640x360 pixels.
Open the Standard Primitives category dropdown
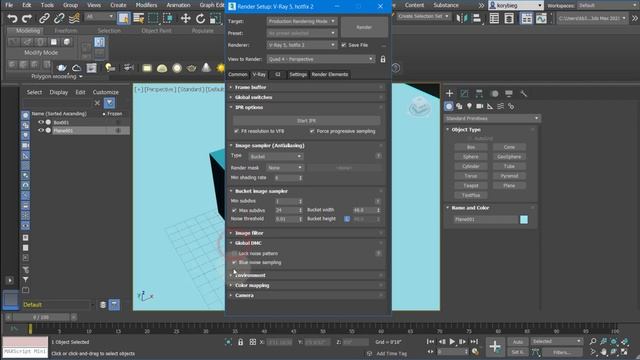pyautogui.click(x=492, y=118)
